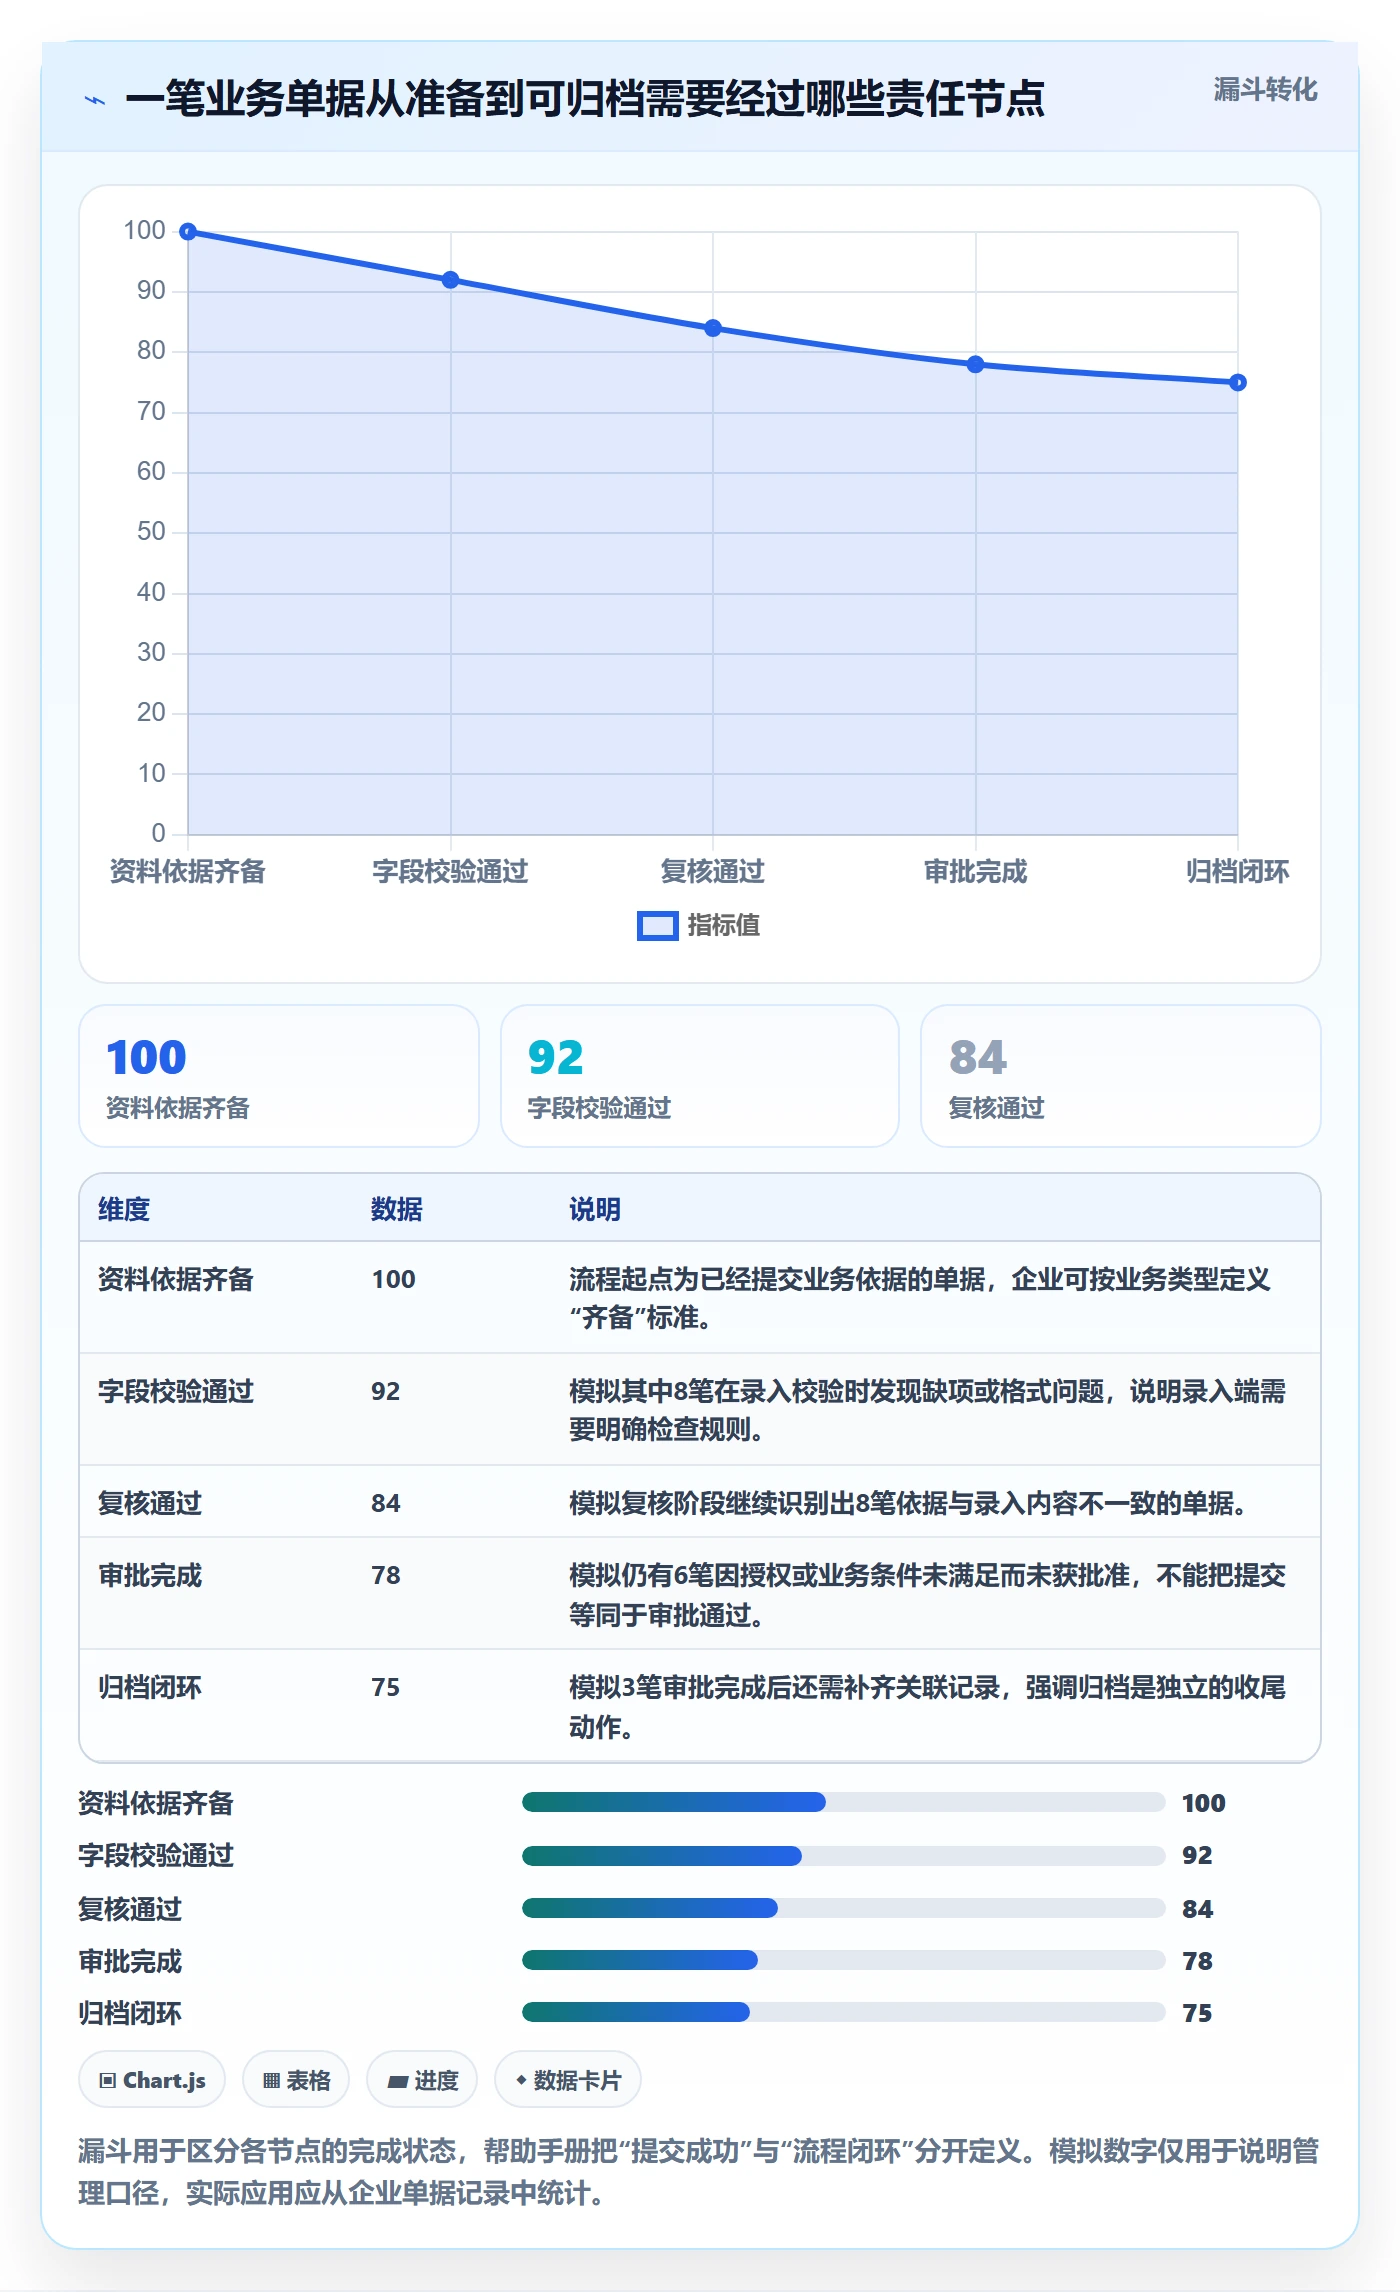The image size is (1400, 2292).
Task: Click progress value 100 beside the bar
Action: click(1204, 1803)
